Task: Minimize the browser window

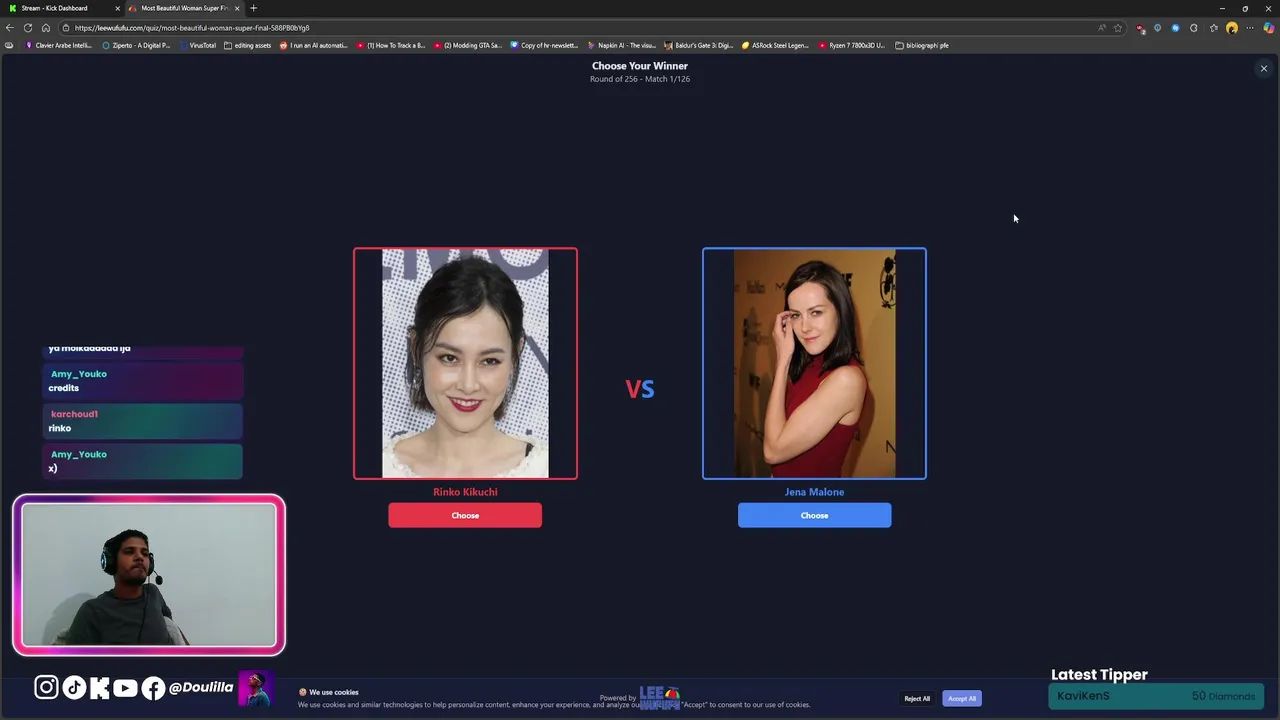Action: pos(1222,8)
